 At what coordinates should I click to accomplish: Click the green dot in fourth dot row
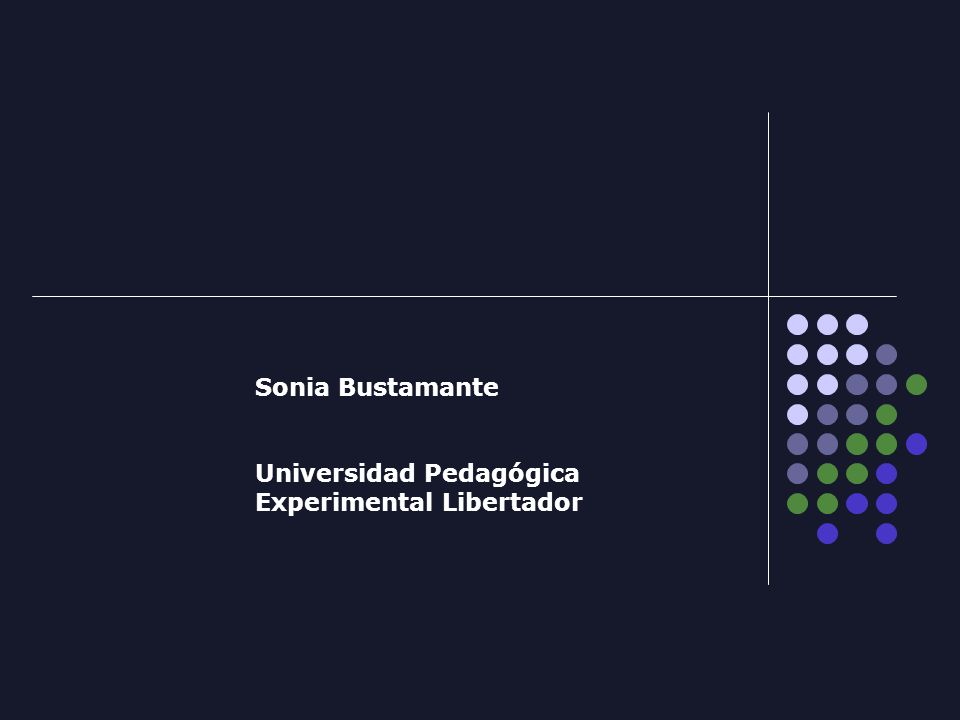coord(887,414)
